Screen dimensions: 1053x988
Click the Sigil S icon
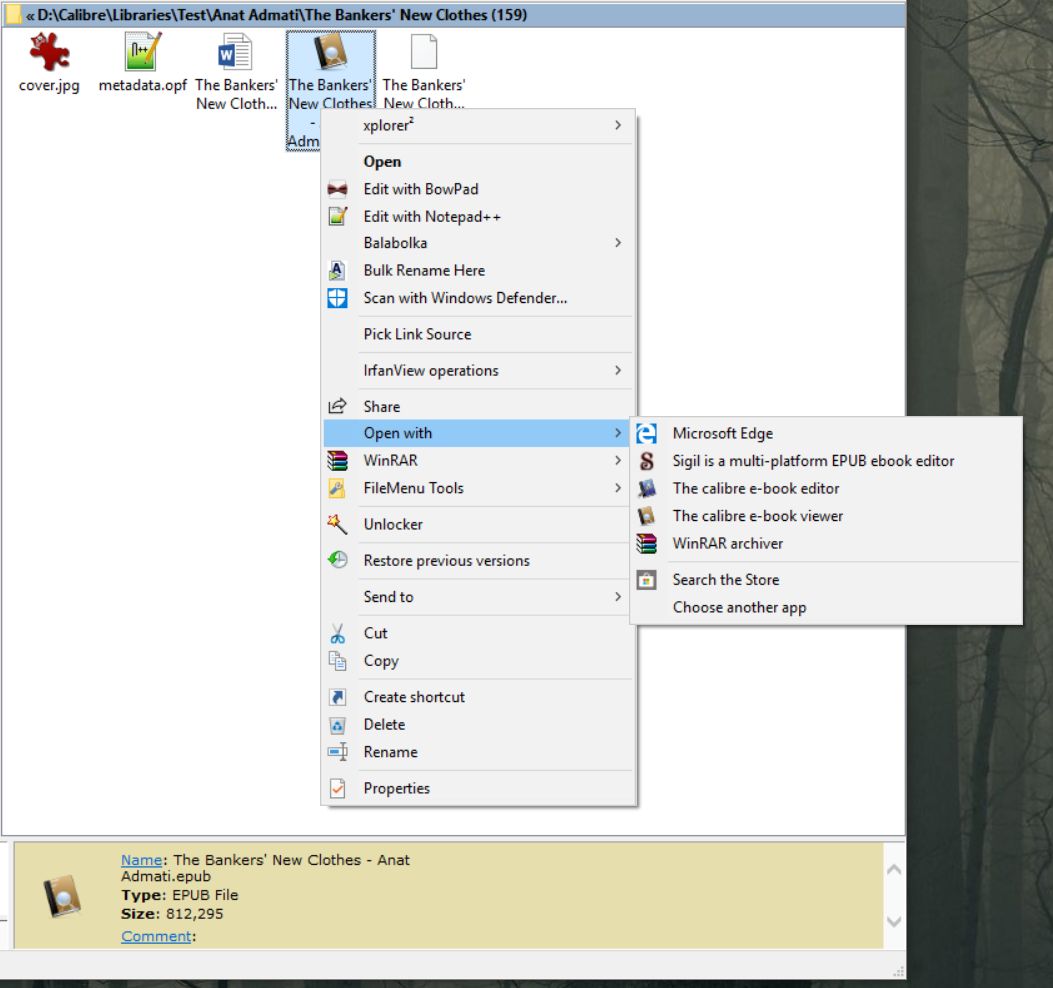(646, 461)
